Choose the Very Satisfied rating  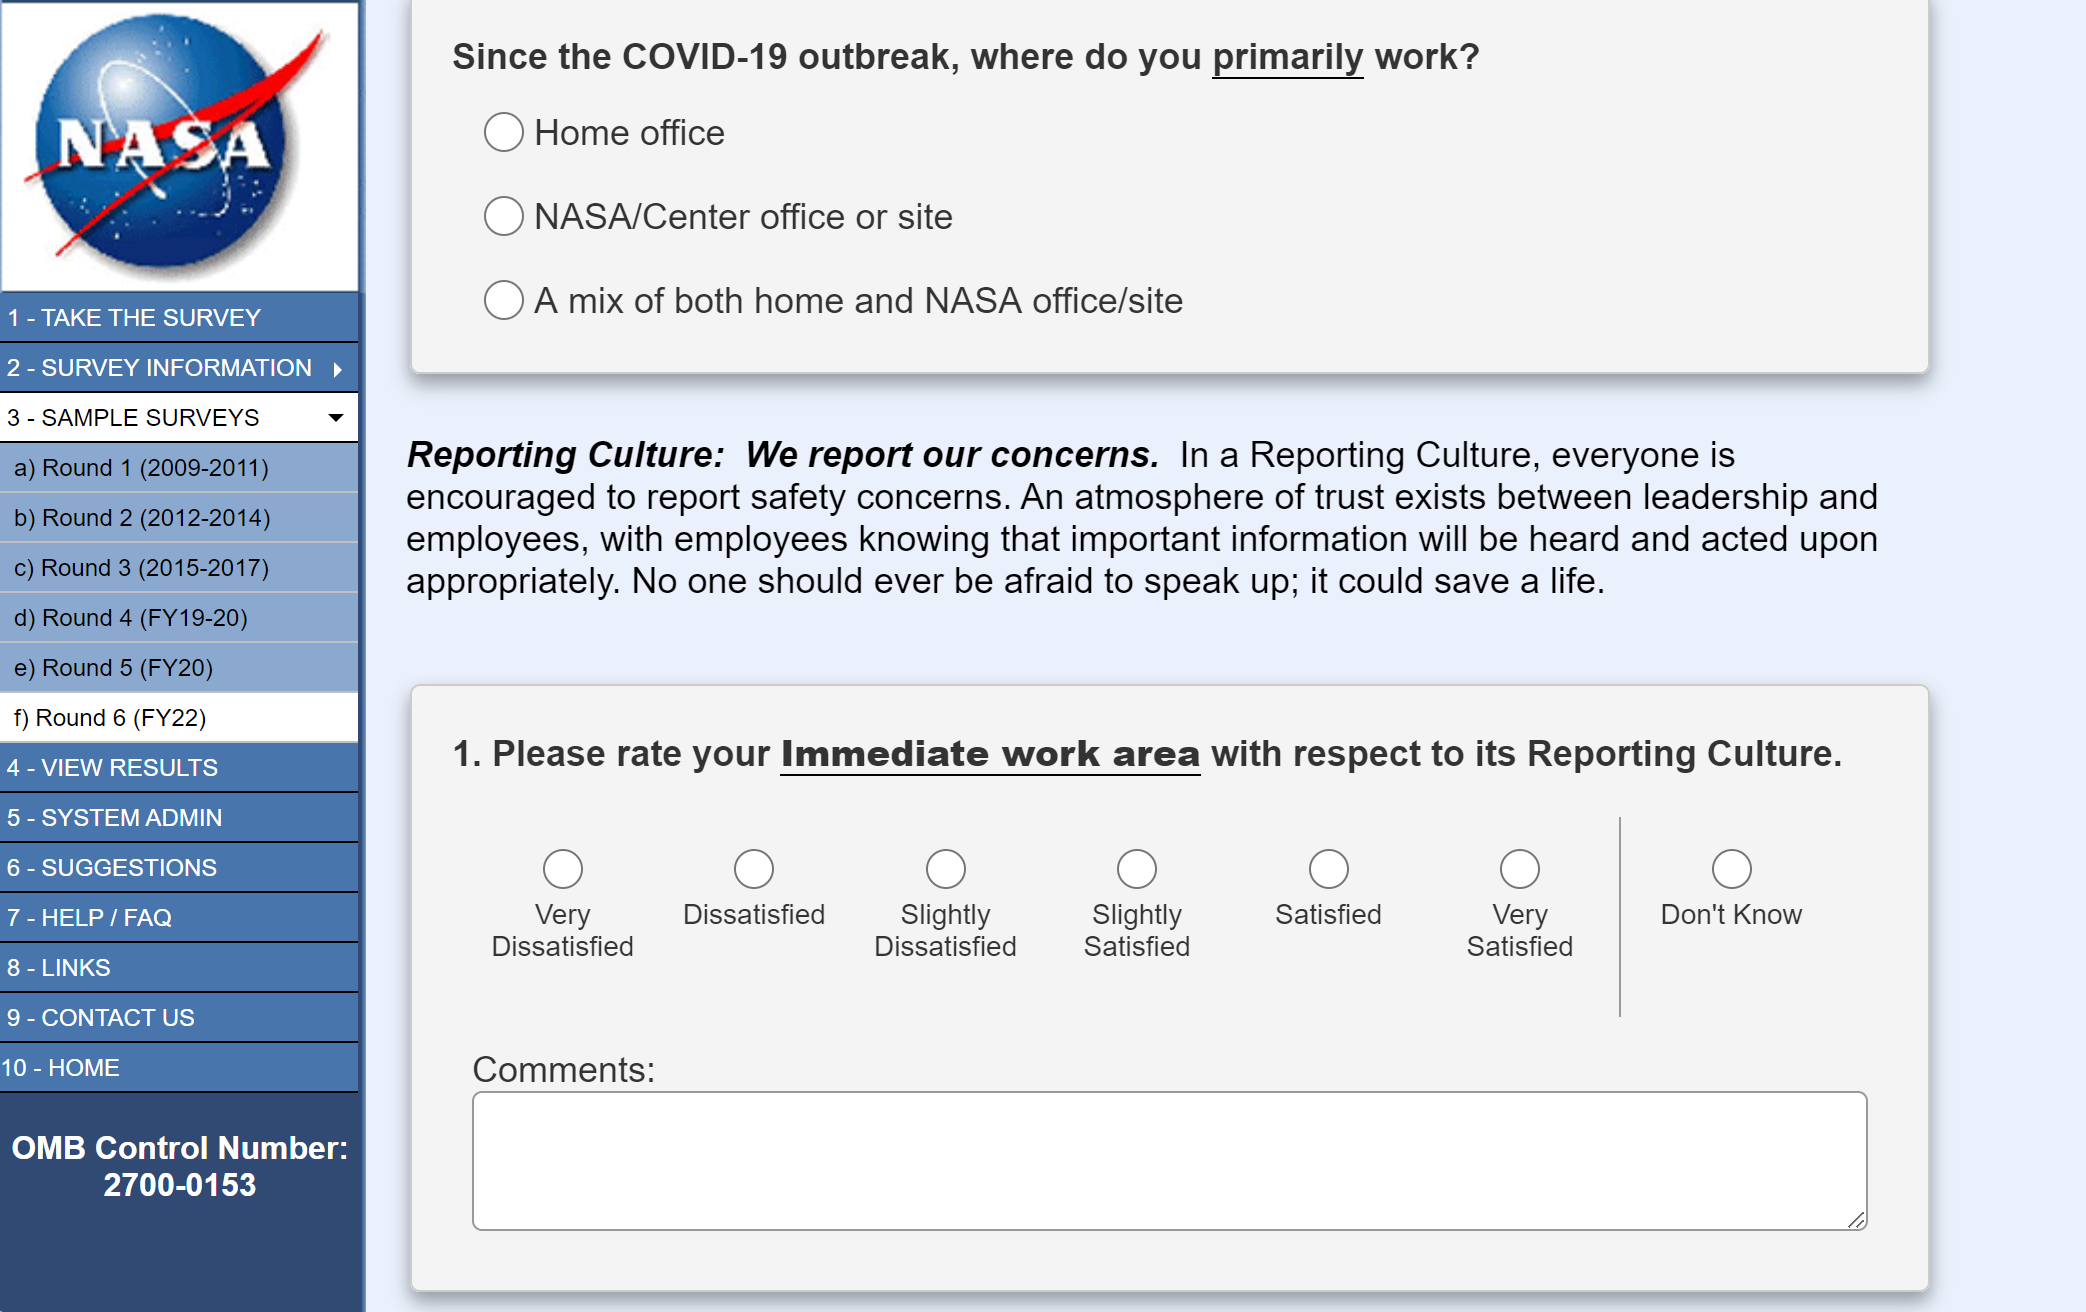point(1519,869)
